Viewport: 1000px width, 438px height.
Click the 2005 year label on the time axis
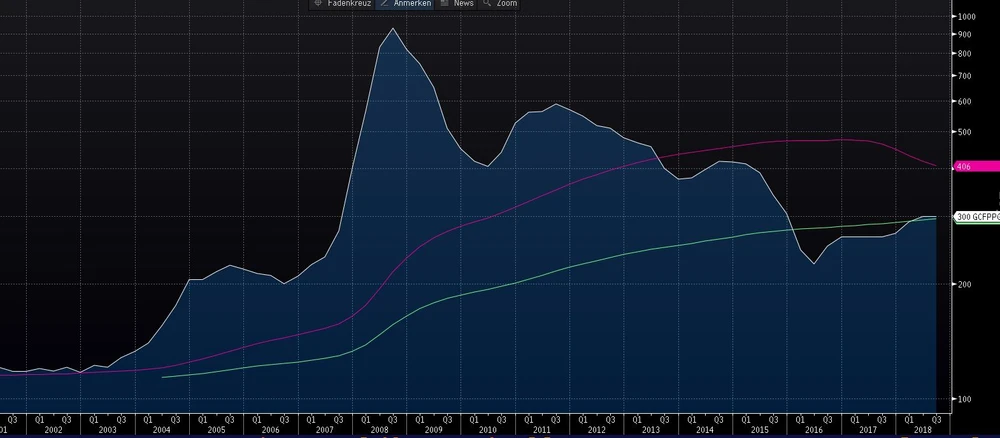click(216, 429)
